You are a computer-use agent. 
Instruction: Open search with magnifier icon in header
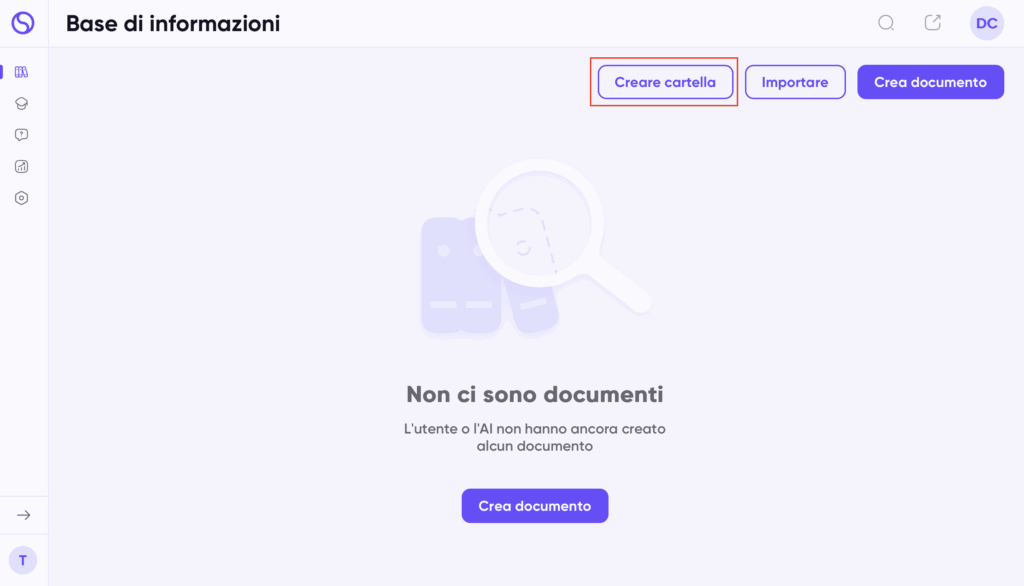(x=886, y=23)
